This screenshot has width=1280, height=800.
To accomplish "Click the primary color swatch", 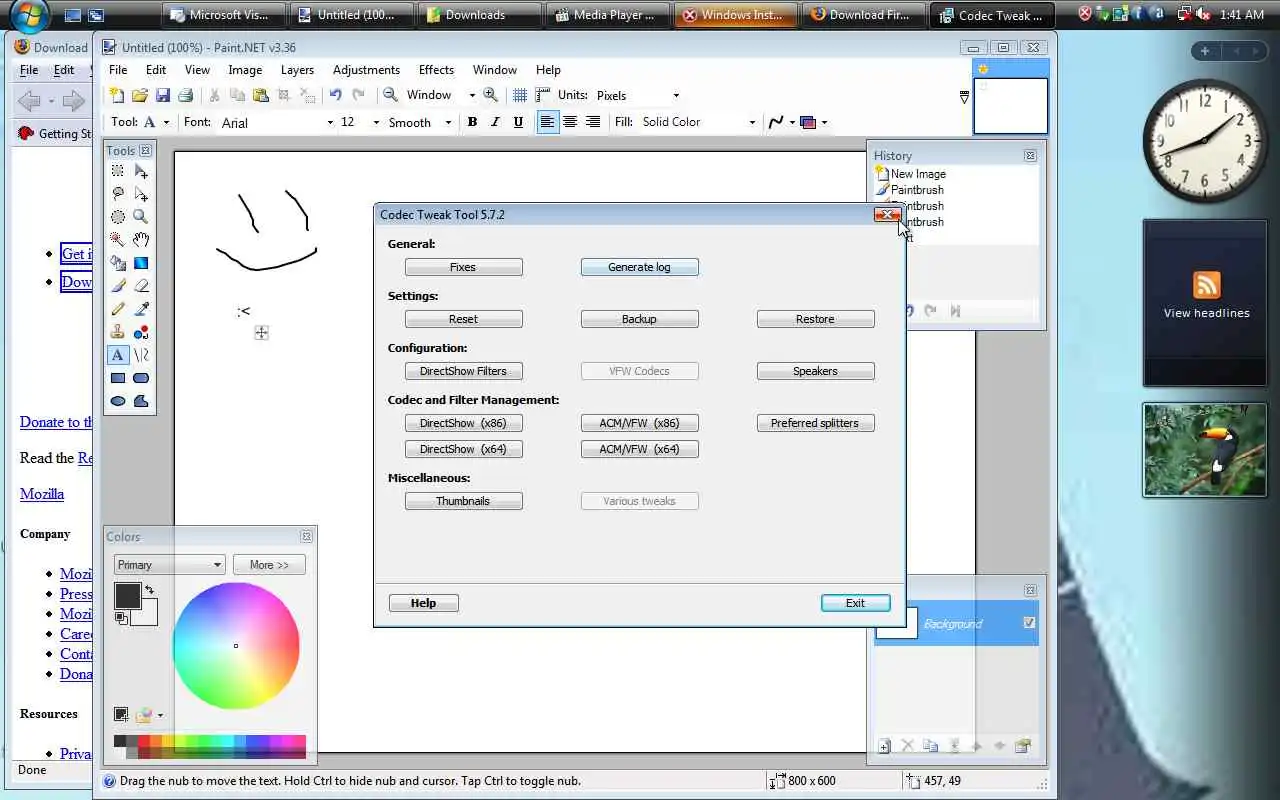I will [127, 596].
